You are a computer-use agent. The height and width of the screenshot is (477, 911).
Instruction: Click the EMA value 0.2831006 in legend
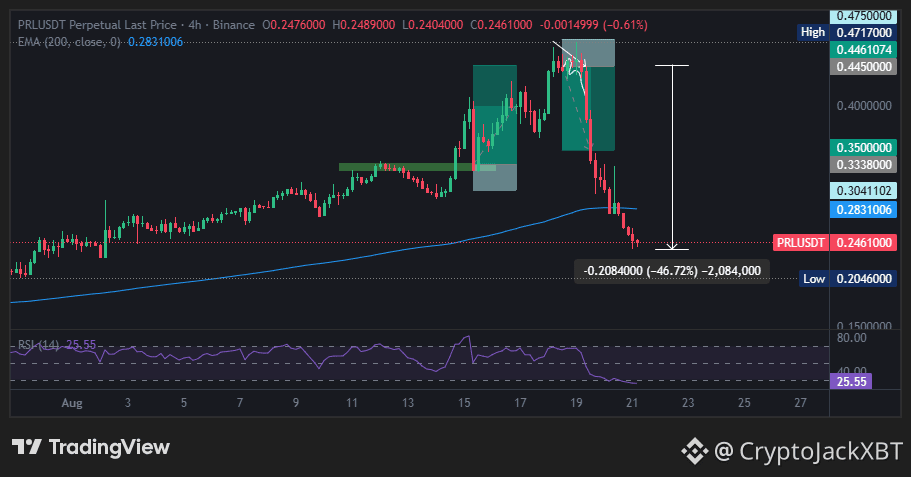(x=155, y=42)
